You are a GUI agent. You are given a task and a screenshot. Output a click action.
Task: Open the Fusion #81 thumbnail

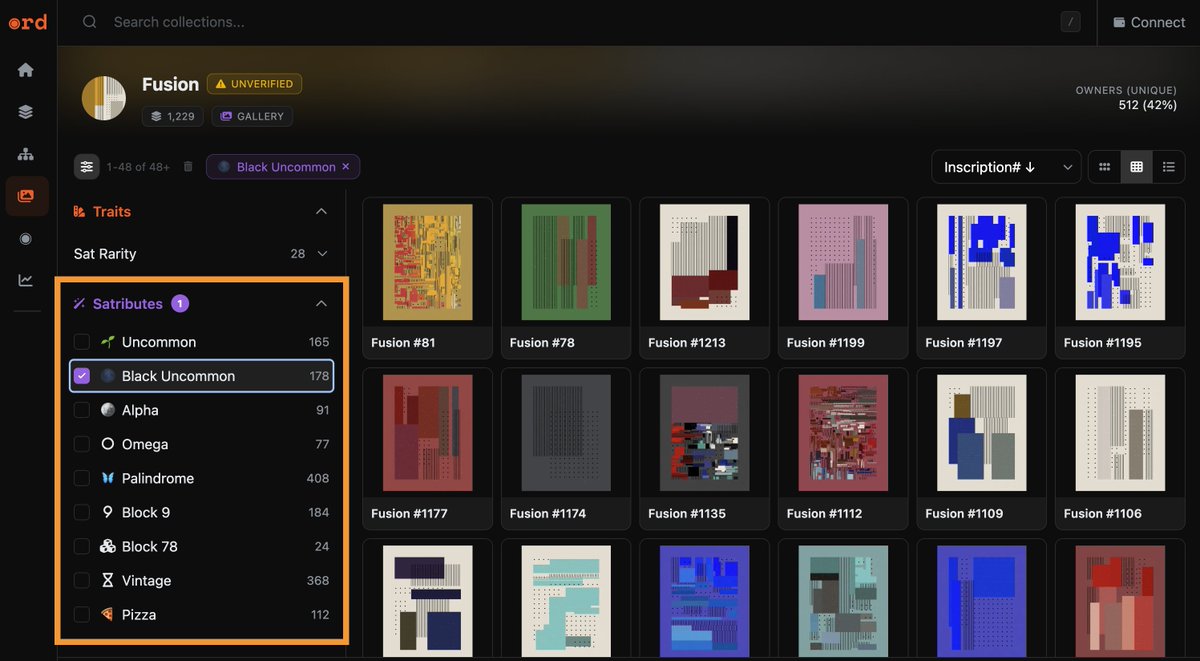tap(428, 262)
